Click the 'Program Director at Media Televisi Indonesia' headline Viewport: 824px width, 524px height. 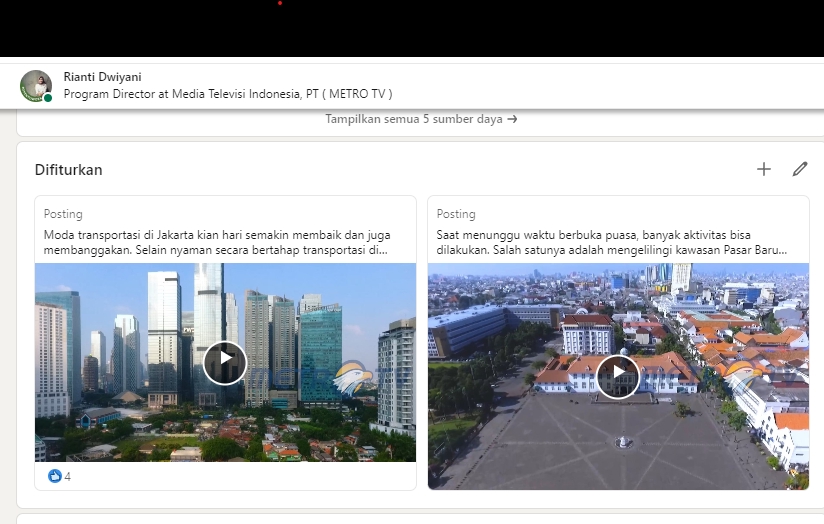tap(228, 94)
